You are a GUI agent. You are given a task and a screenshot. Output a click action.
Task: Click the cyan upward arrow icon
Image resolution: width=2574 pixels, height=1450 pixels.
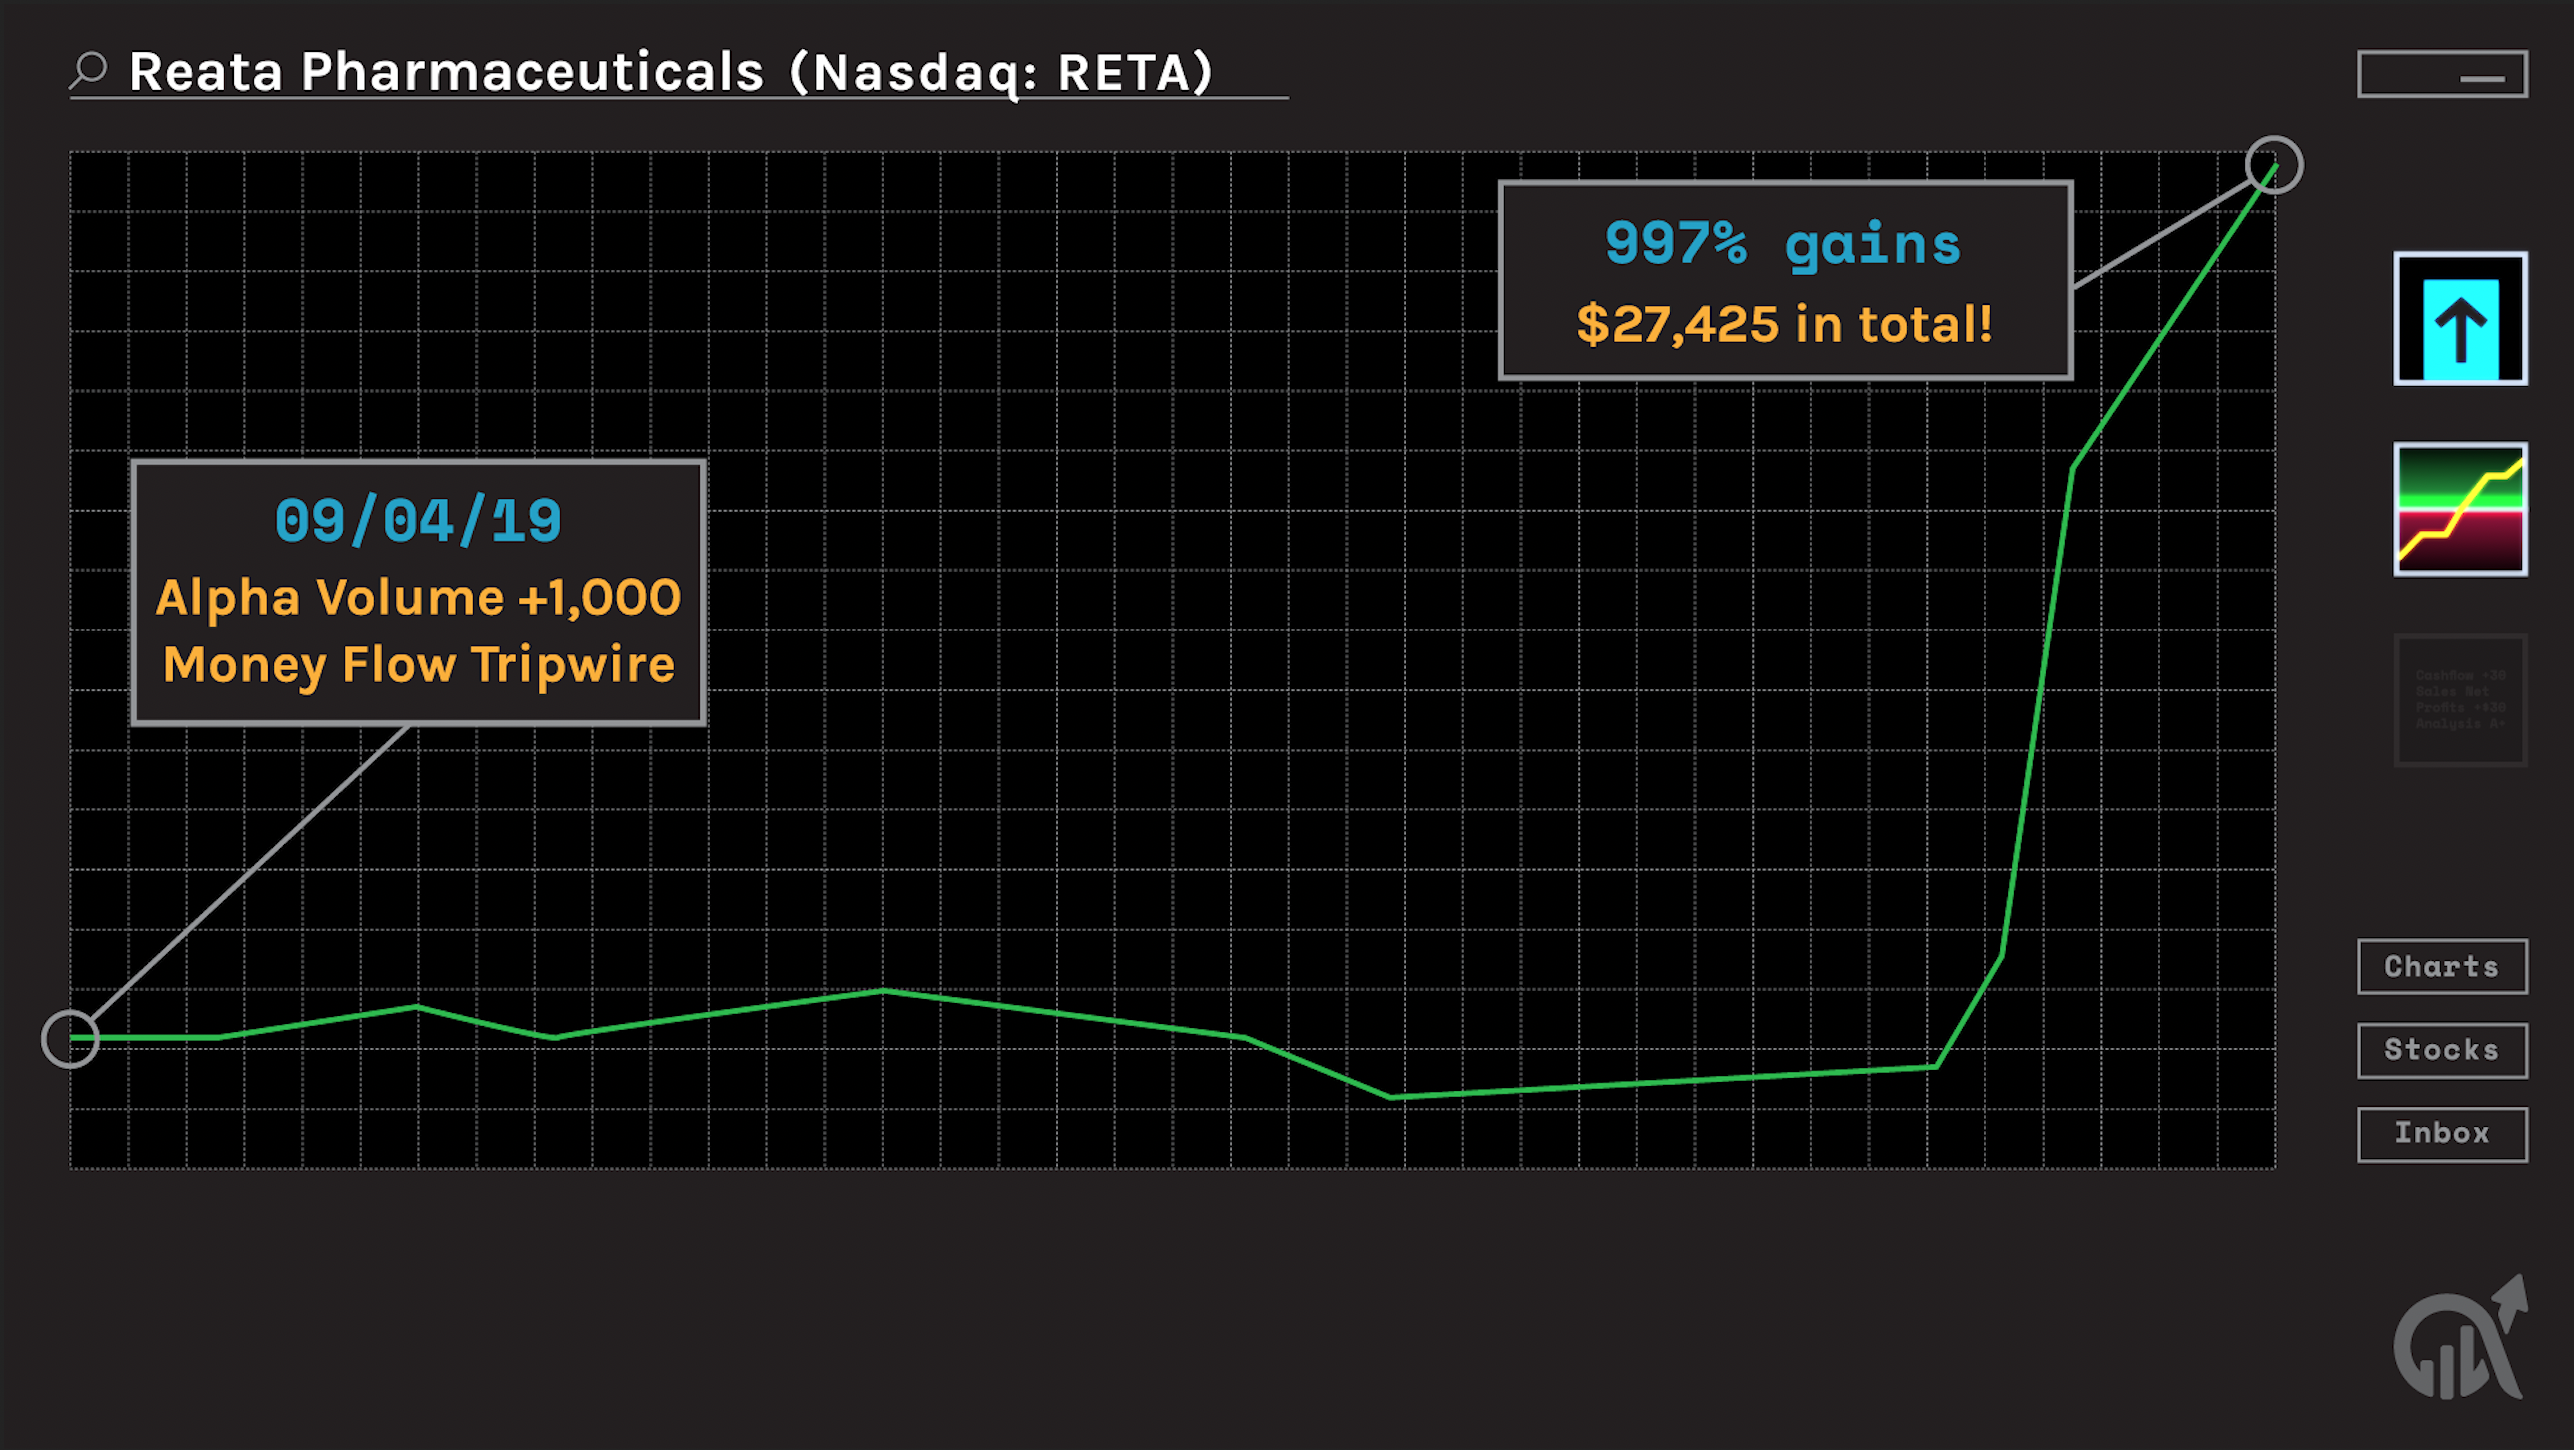tap(2460, 320)
